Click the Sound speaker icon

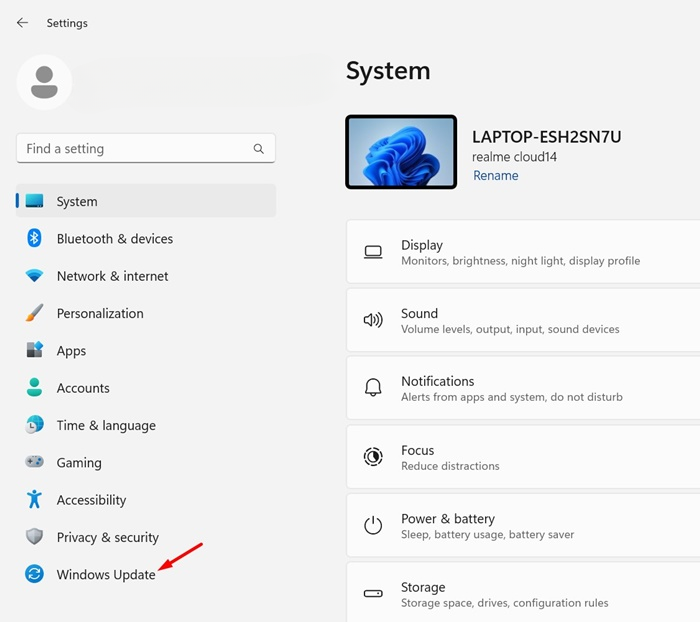pos(373,320)
